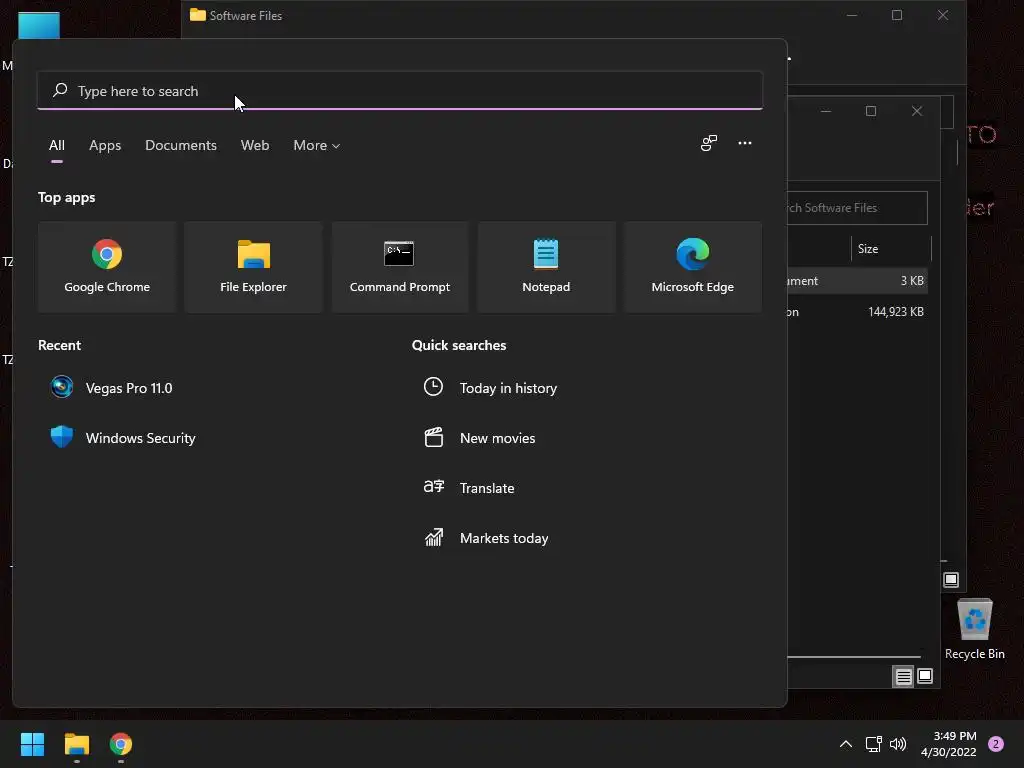
Task: Select New movies quick search
Action: [479, 438]
